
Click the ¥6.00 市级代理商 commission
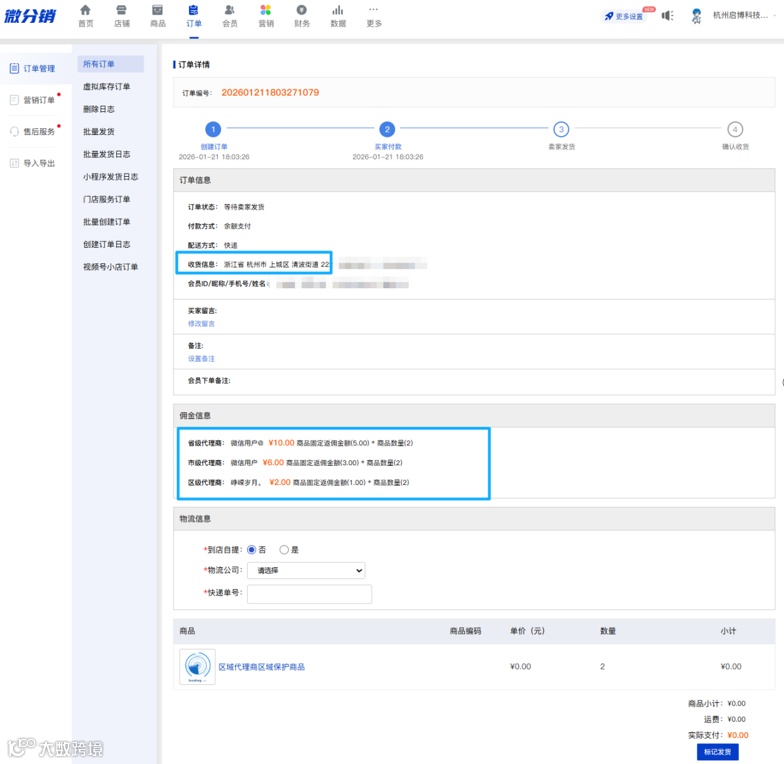[x=273, y=462]
